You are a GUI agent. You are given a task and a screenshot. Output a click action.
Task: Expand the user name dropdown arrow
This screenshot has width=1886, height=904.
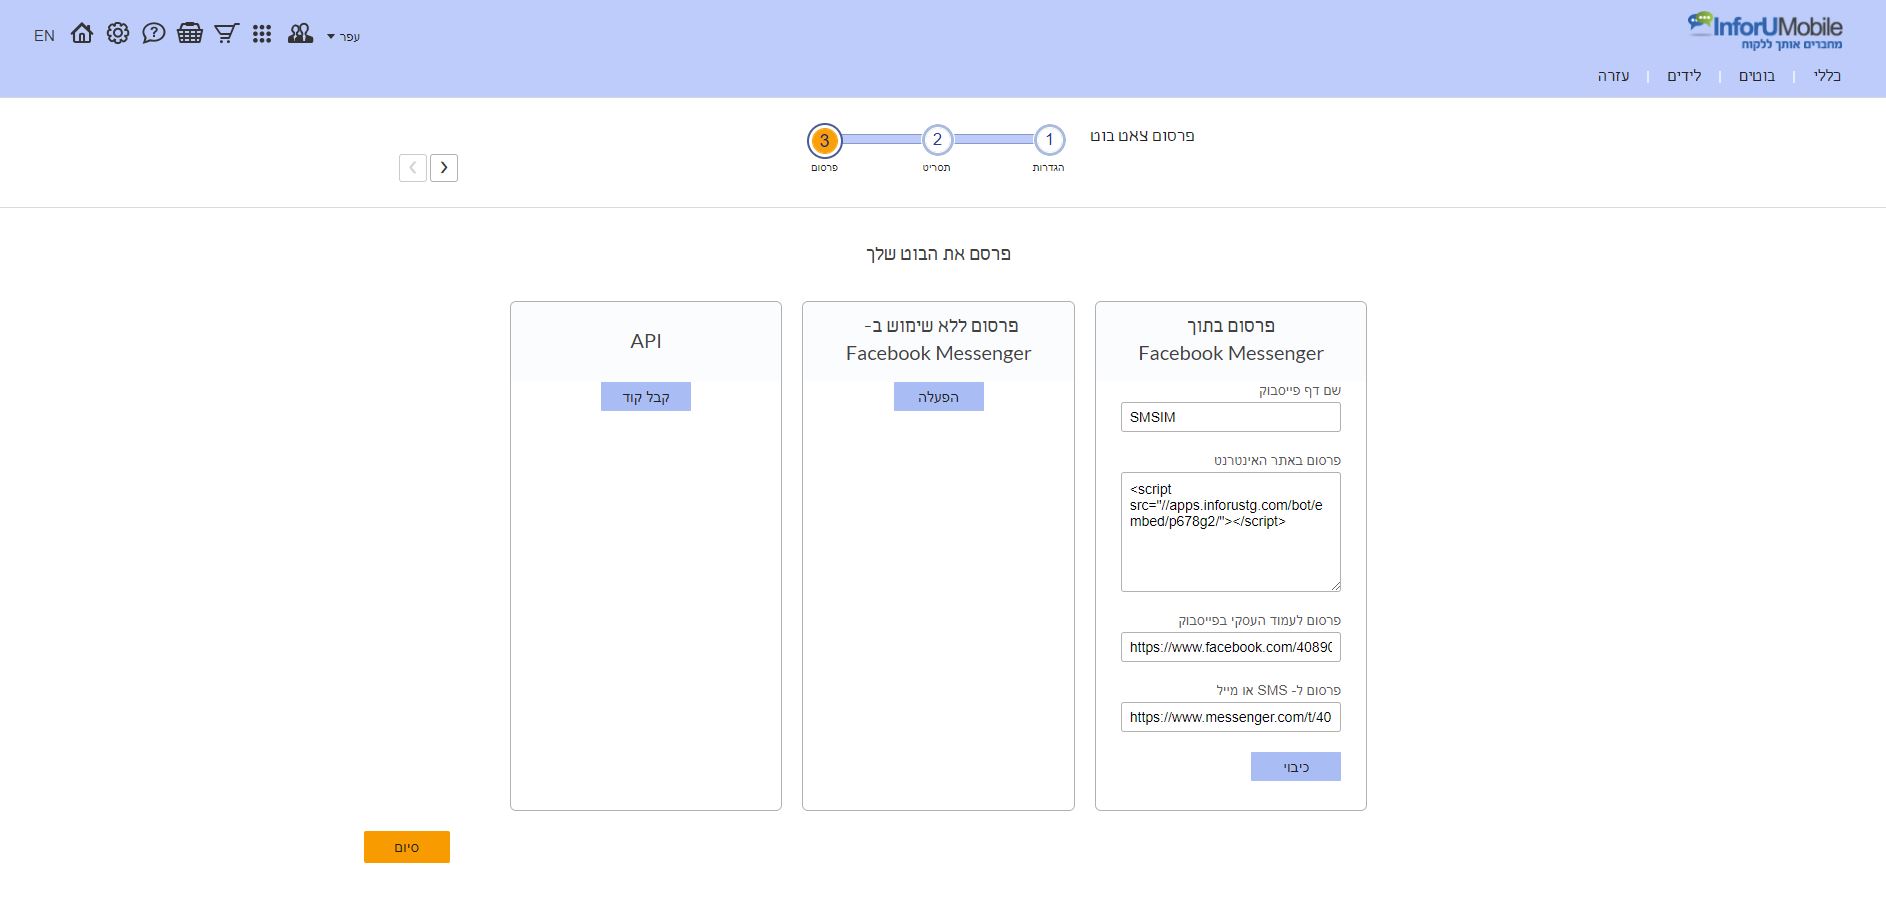click(x=331, y=37)
